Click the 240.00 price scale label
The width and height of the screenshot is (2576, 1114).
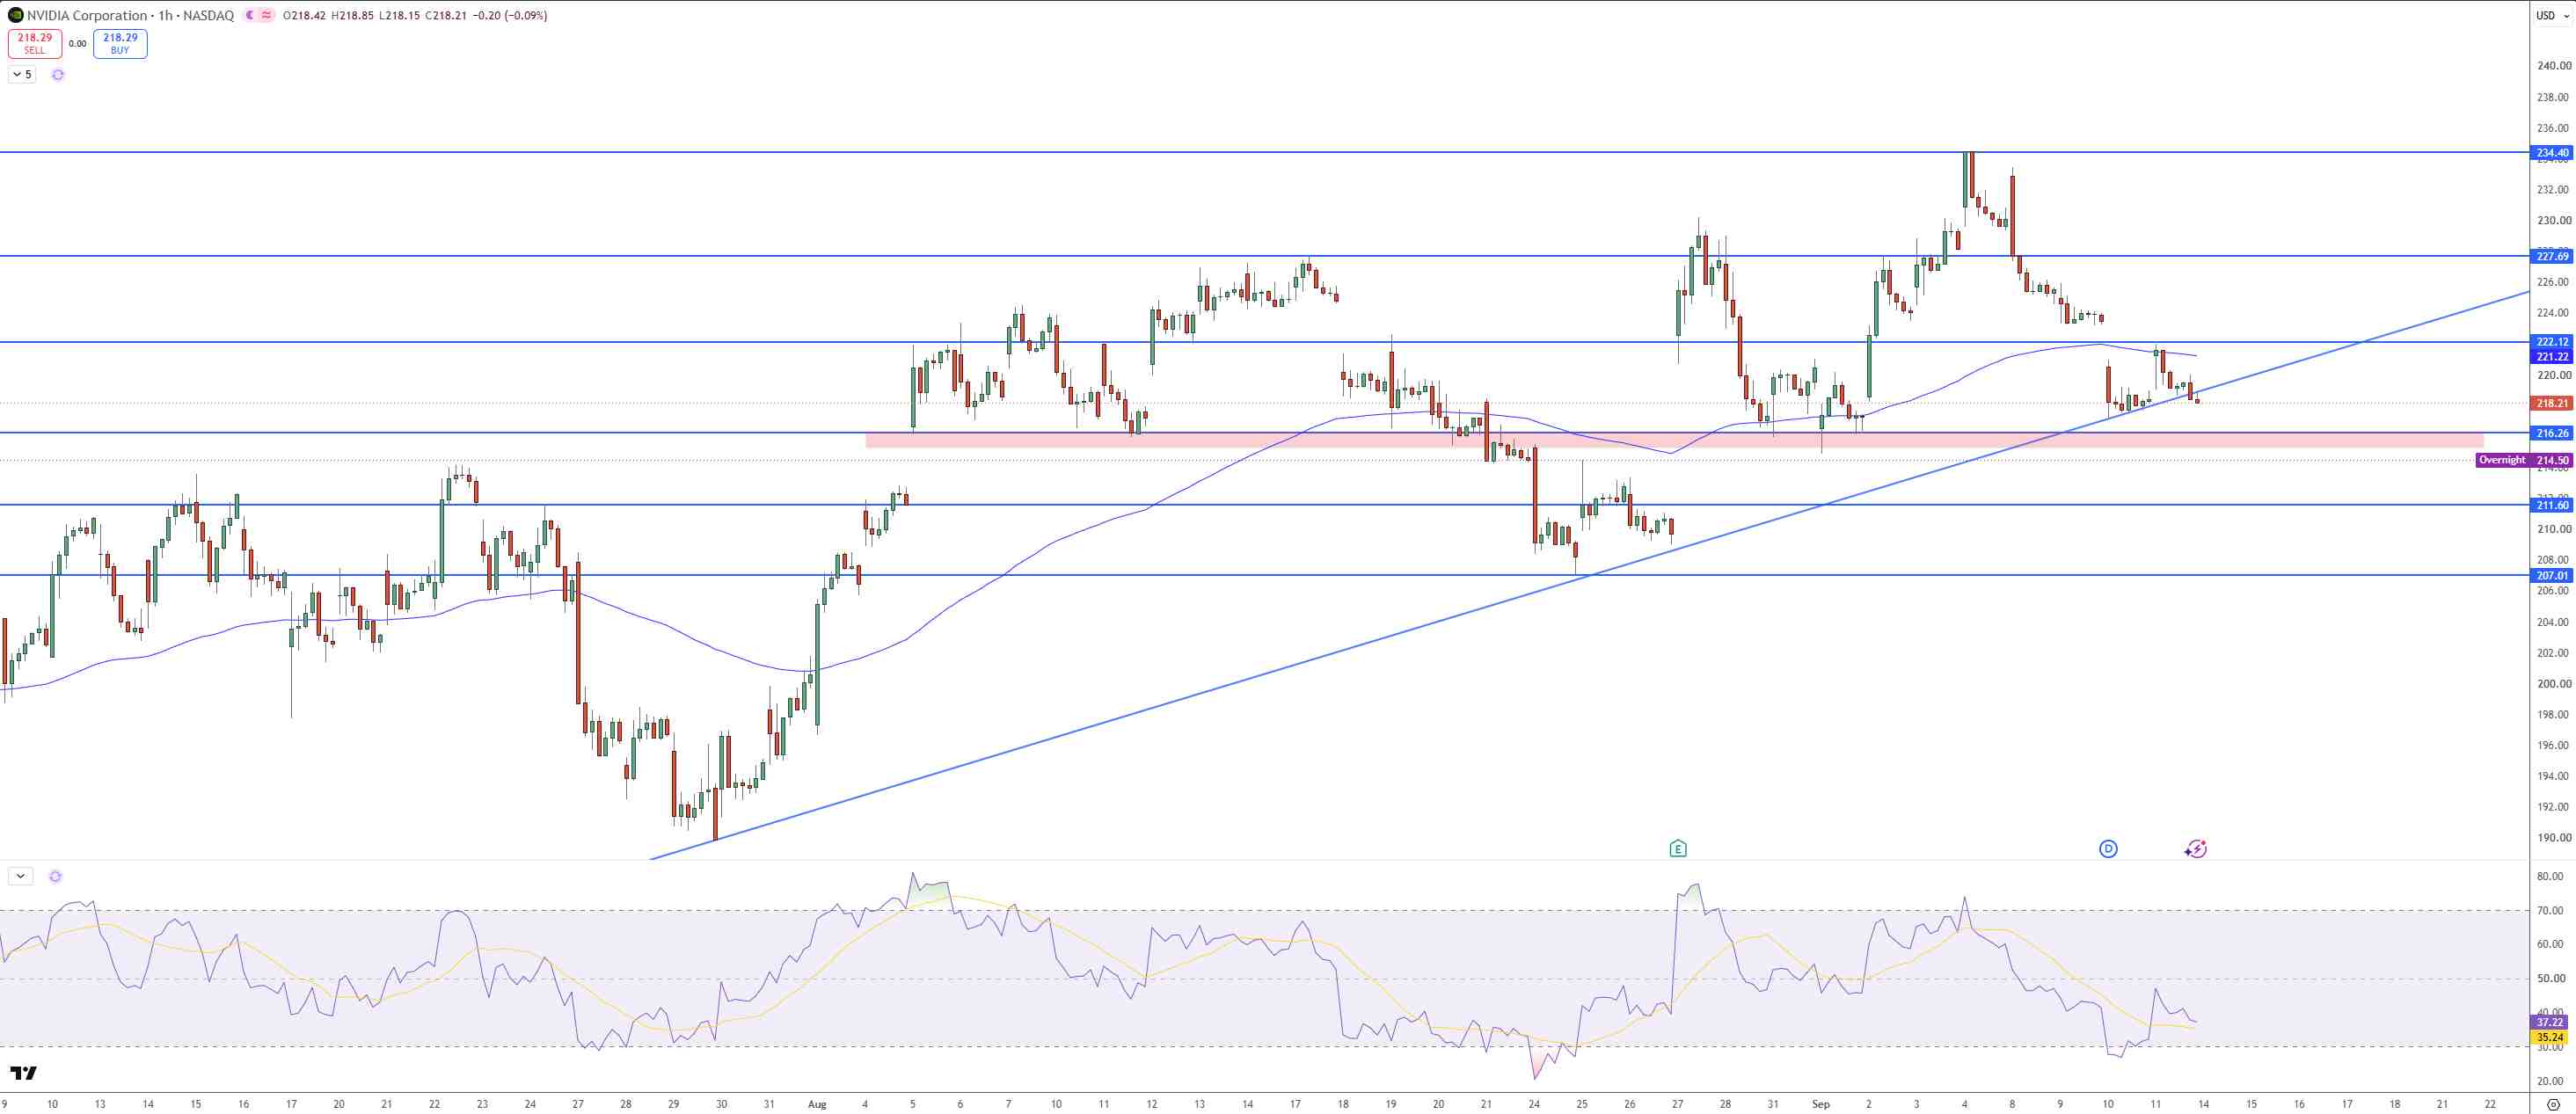pos(2553,66)
